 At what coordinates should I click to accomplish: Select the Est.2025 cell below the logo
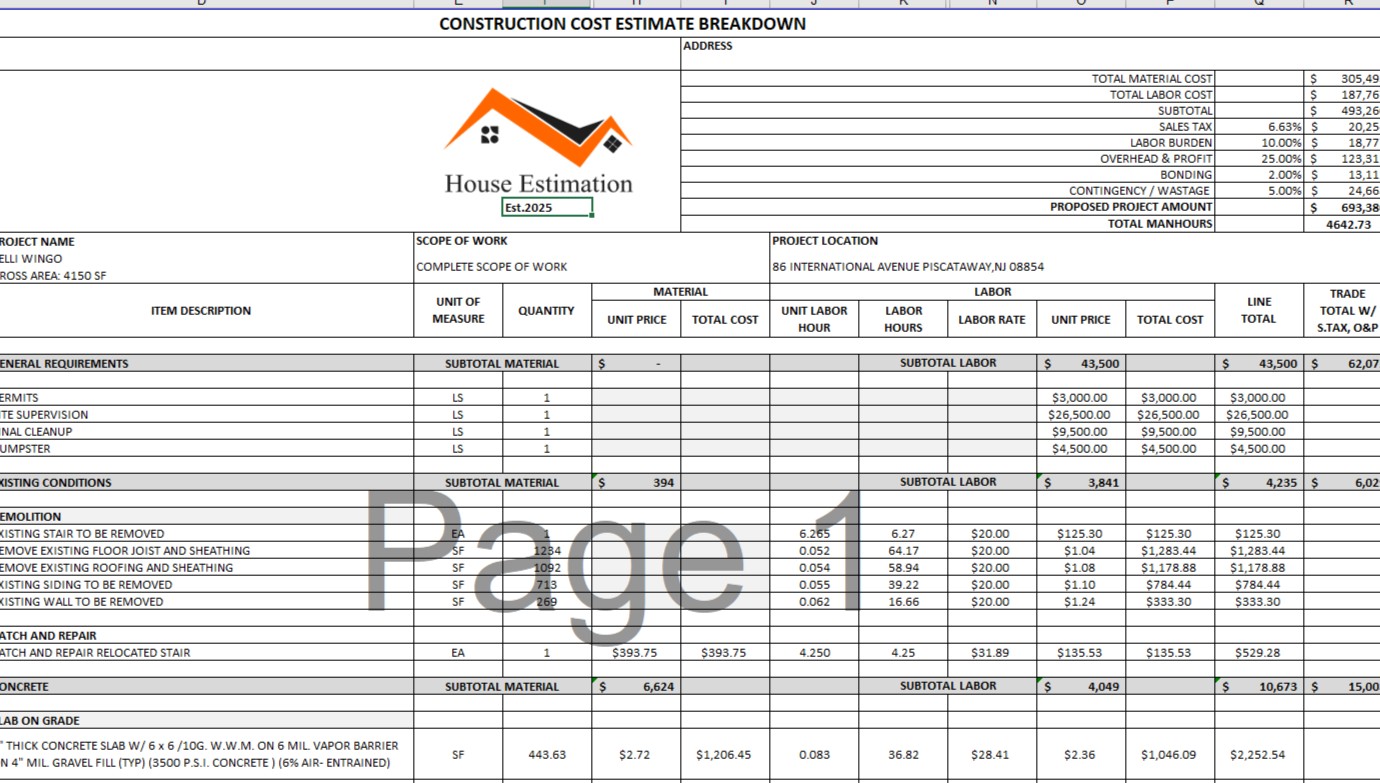[547, 208]
